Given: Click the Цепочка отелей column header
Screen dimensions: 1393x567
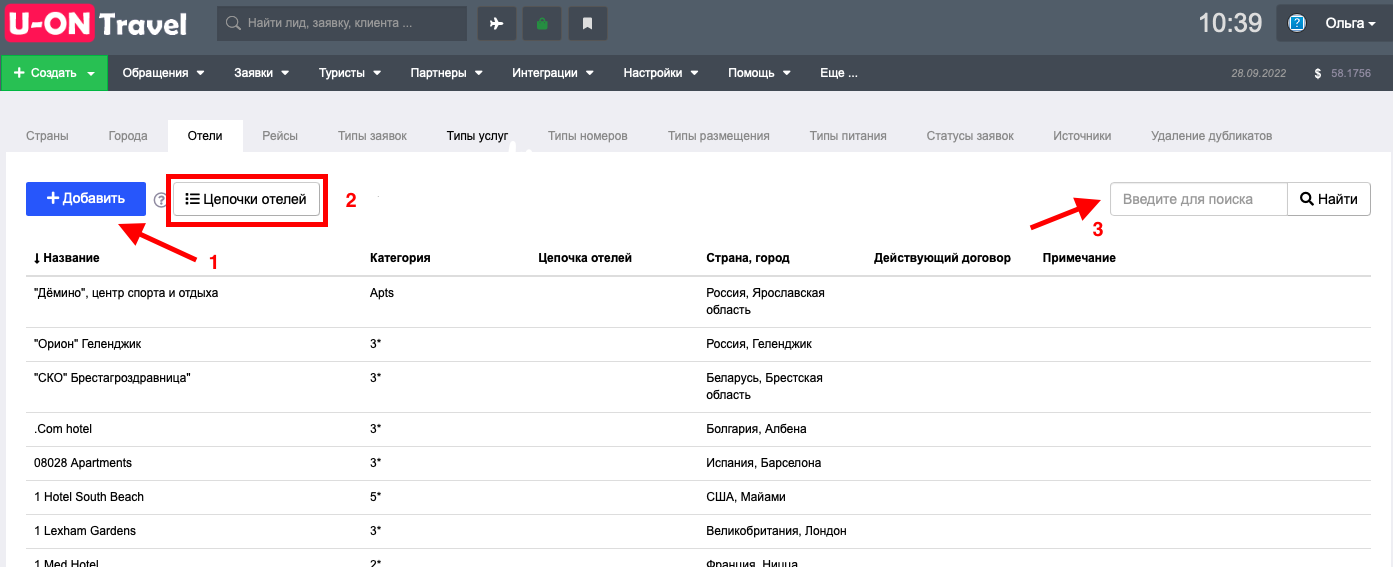Looking at the screenshot, I should point(585,258).
